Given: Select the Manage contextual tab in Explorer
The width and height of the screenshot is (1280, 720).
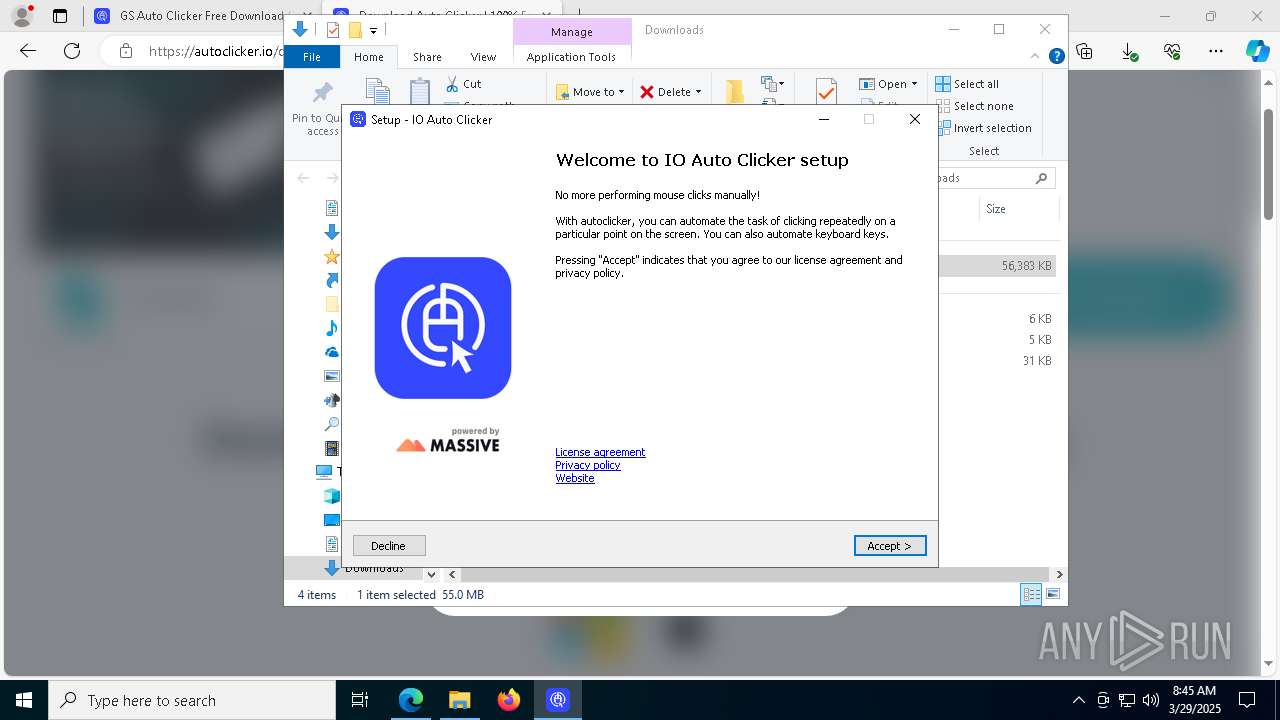Looking at the screenshot, I should (572, 32).
